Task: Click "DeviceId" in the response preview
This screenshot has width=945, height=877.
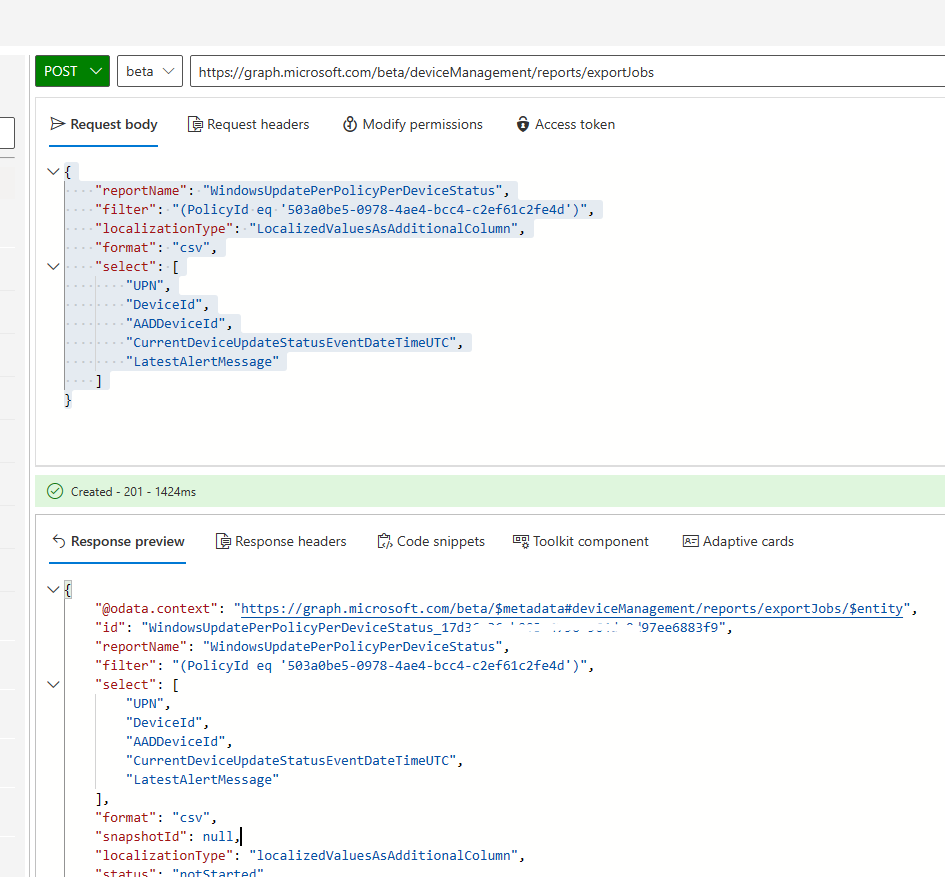Action: pyautogui.click(x=164, y=723)
